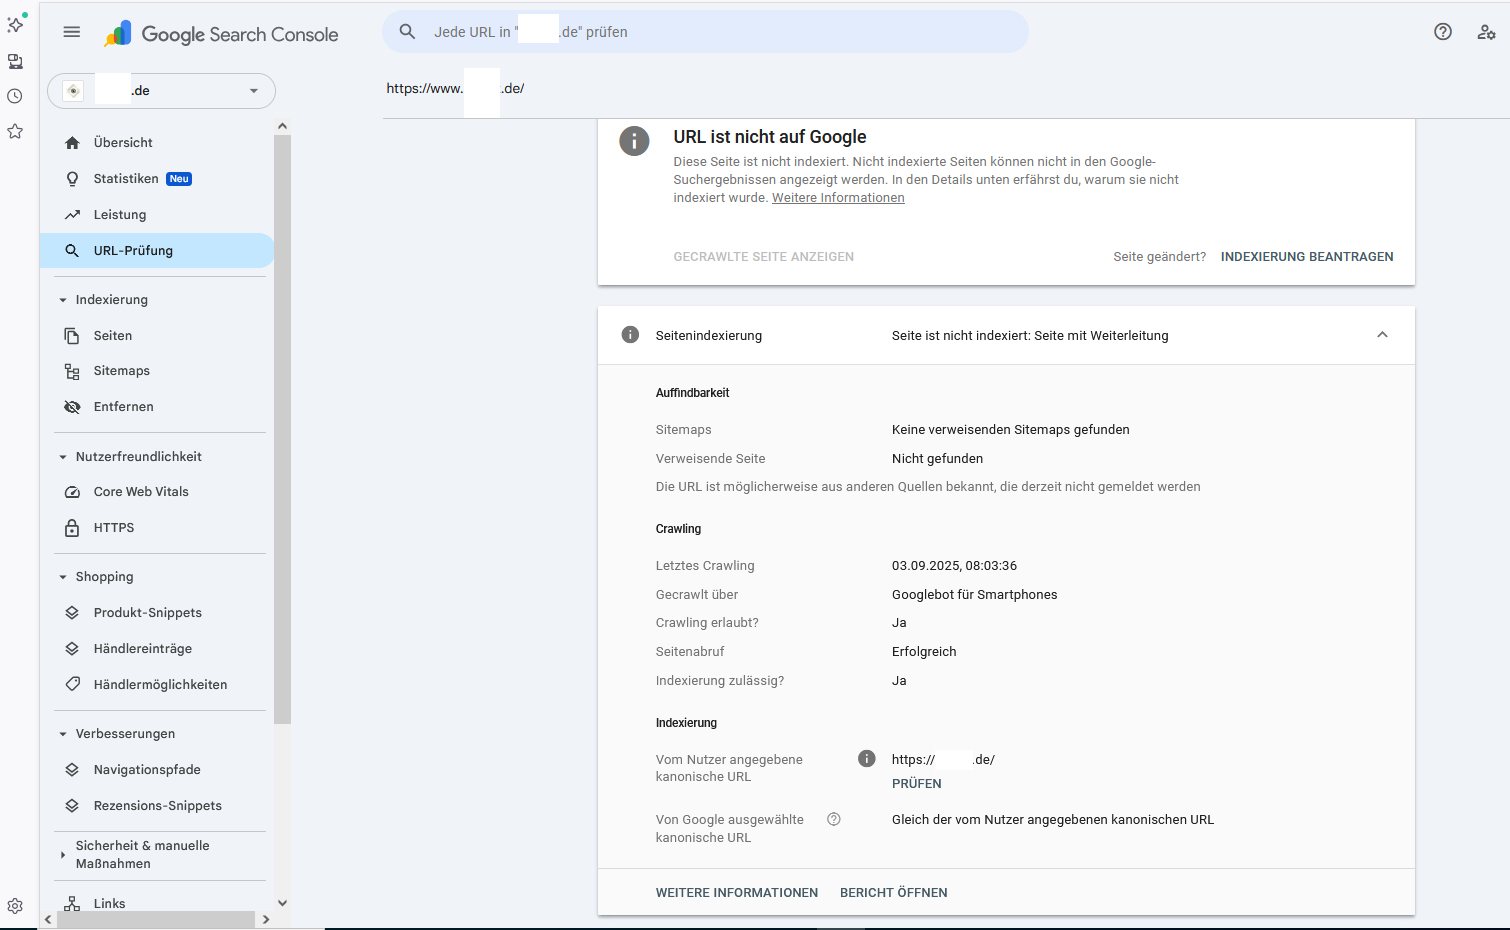
Task: Click INDEXIERUNG BEANTRAGEN button
Action: [x=1306, y=257]
